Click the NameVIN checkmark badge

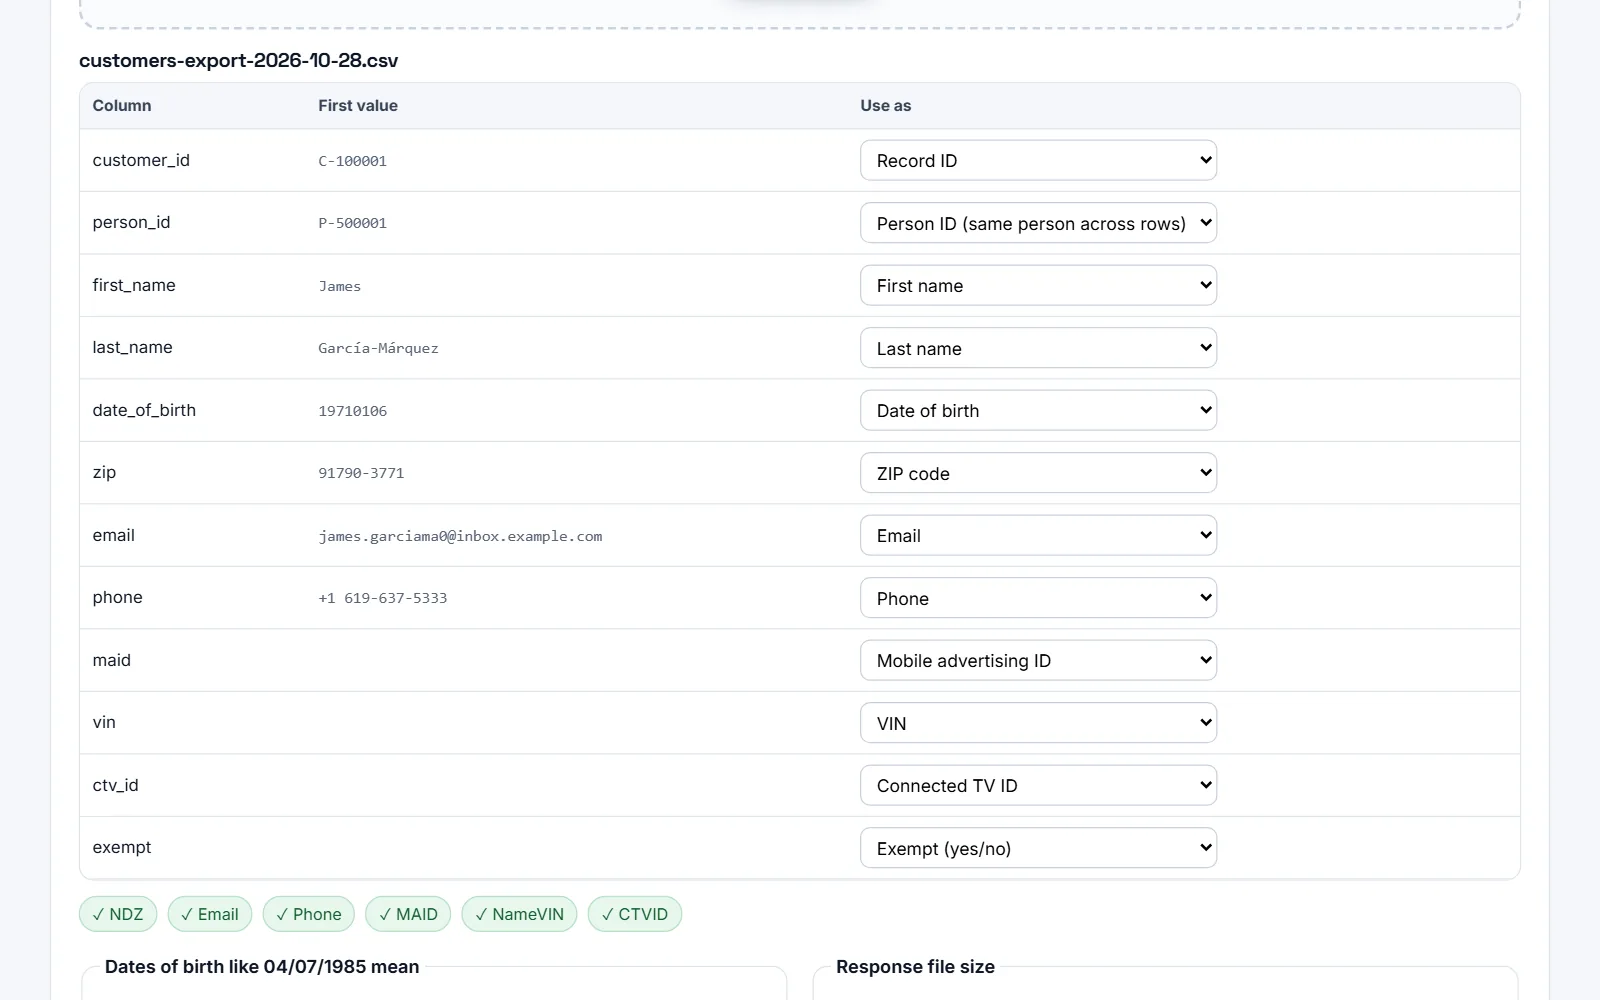click(x=519, y=914)
